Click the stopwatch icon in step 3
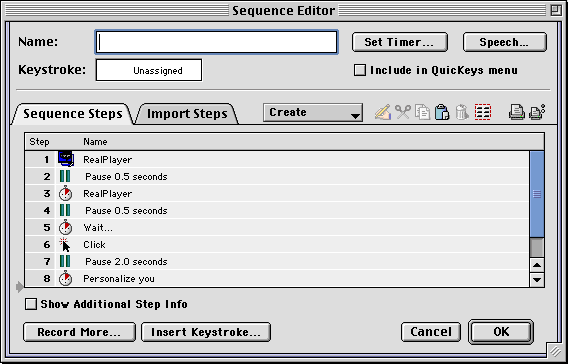 [x=66, y=193]
